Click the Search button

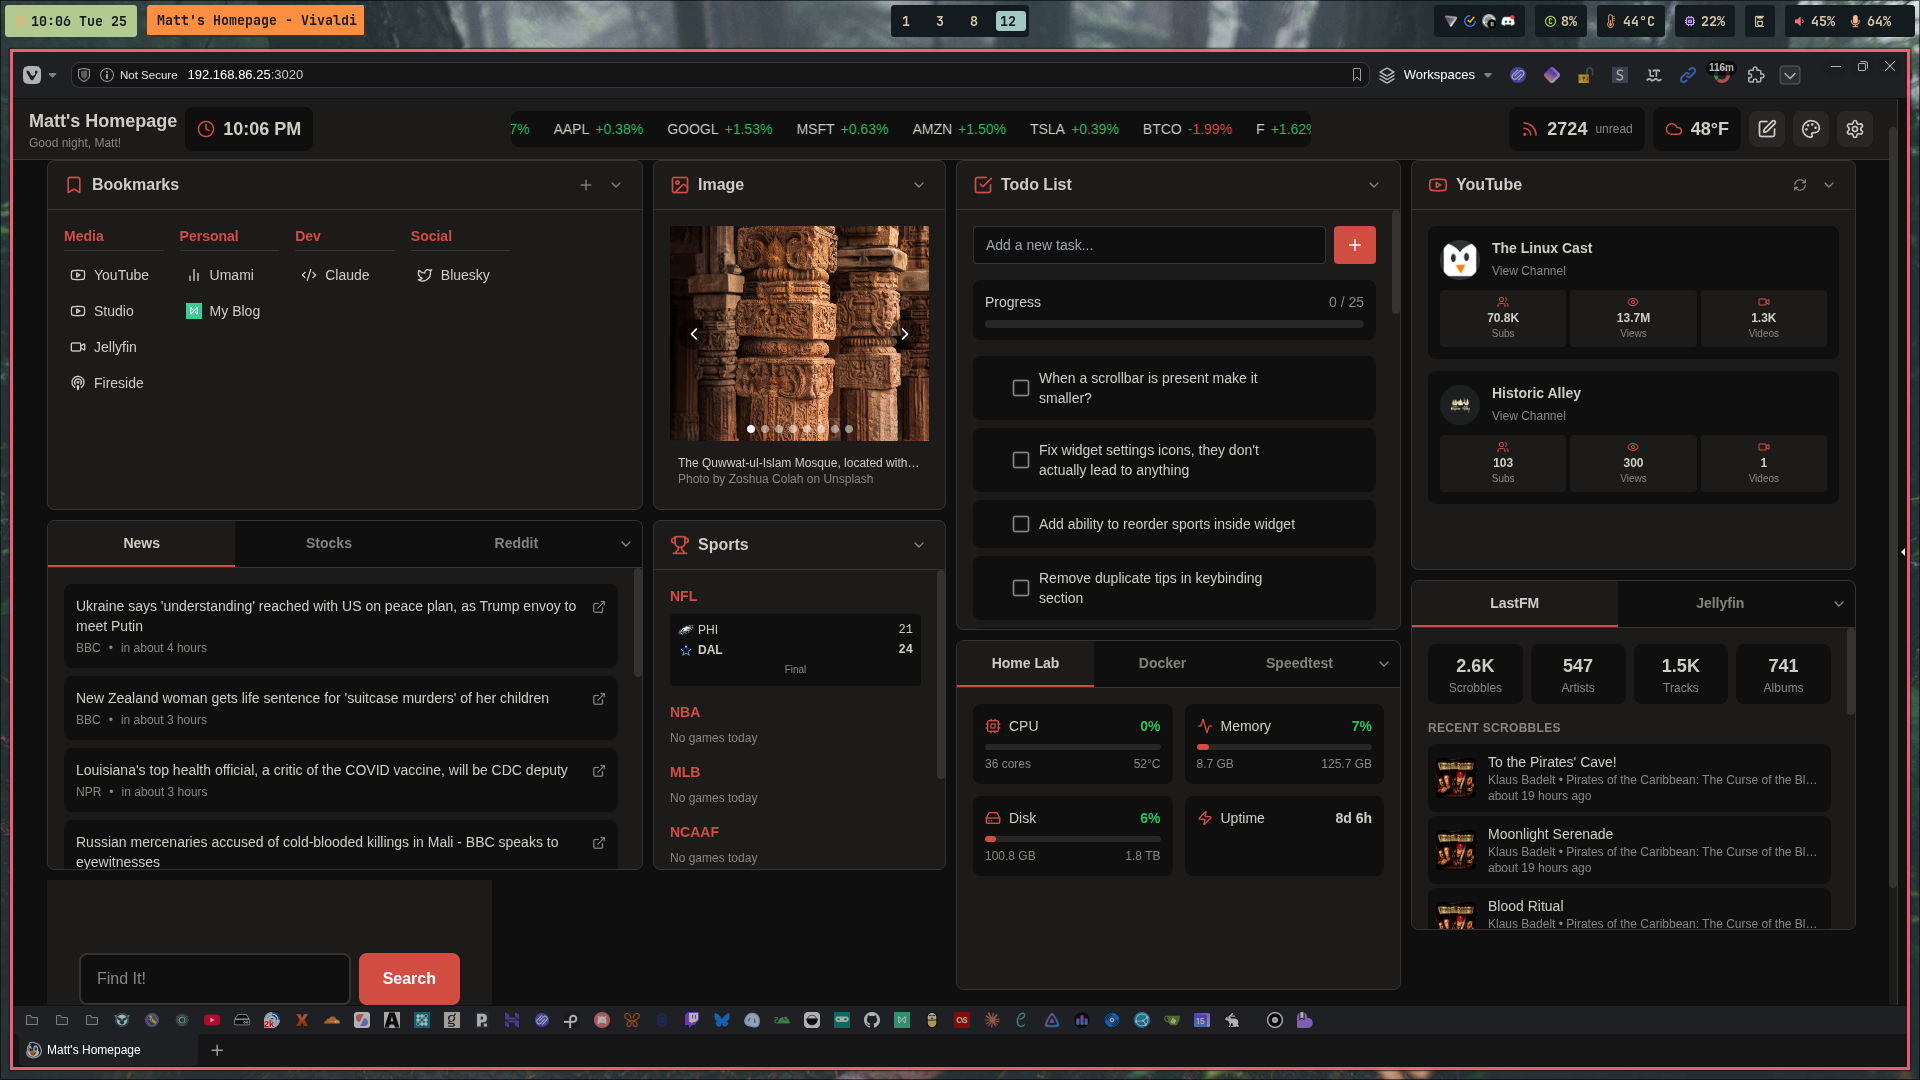pyautogui.click(x=409, y=979)
